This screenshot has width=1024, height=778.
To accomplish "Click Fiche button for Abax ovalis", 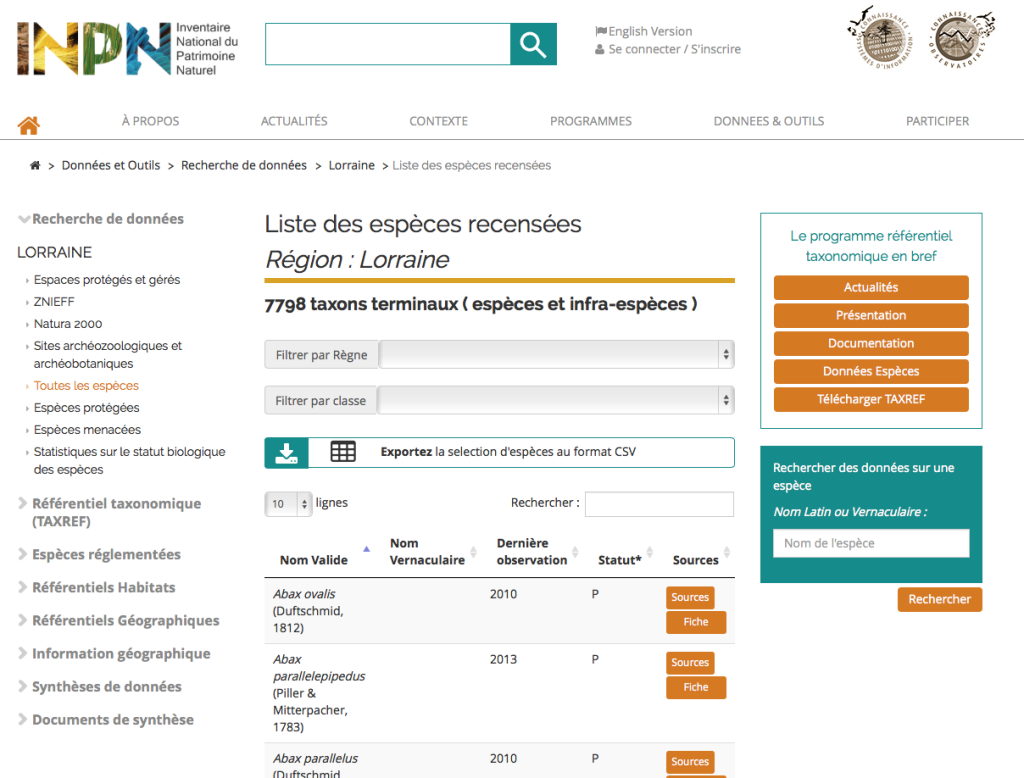I will click(696, 623).
